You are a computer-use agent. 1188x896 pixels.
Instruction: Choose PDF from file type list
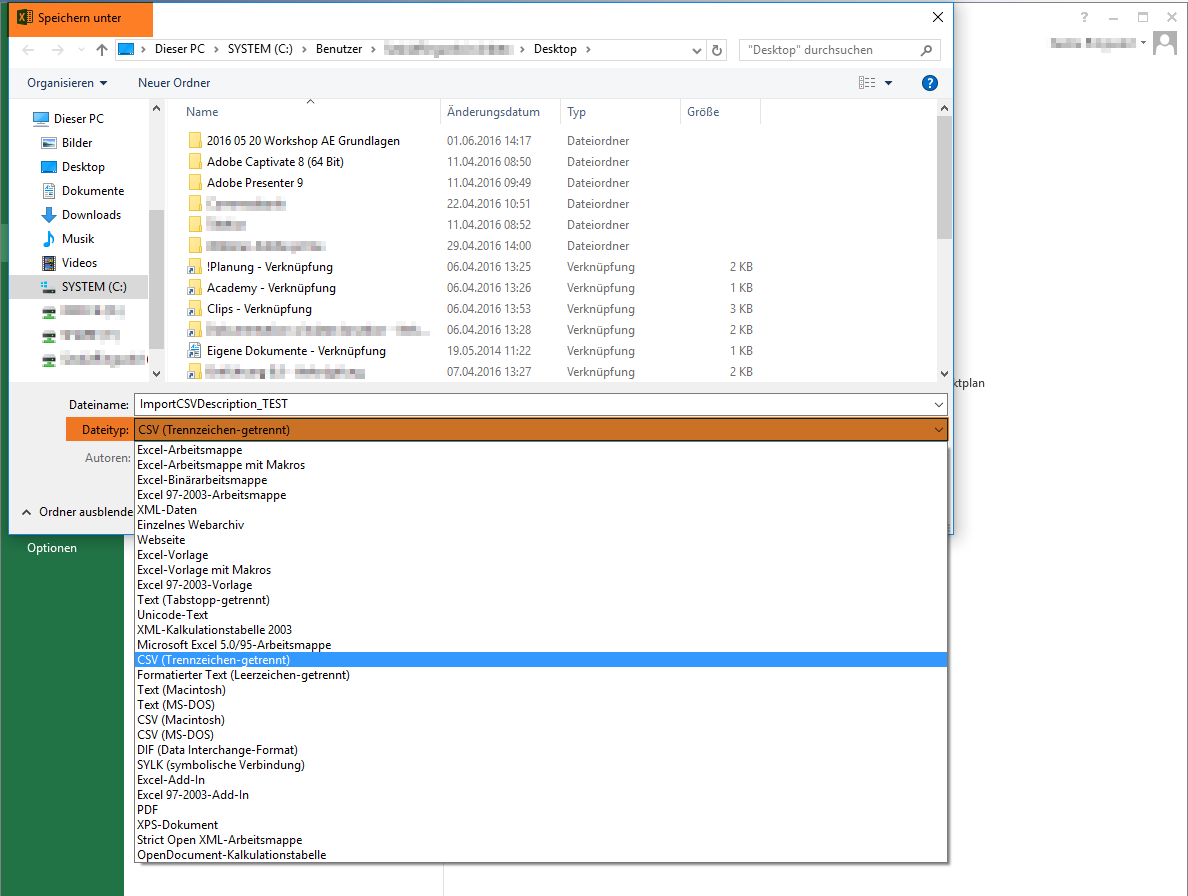tap(541, 810)
